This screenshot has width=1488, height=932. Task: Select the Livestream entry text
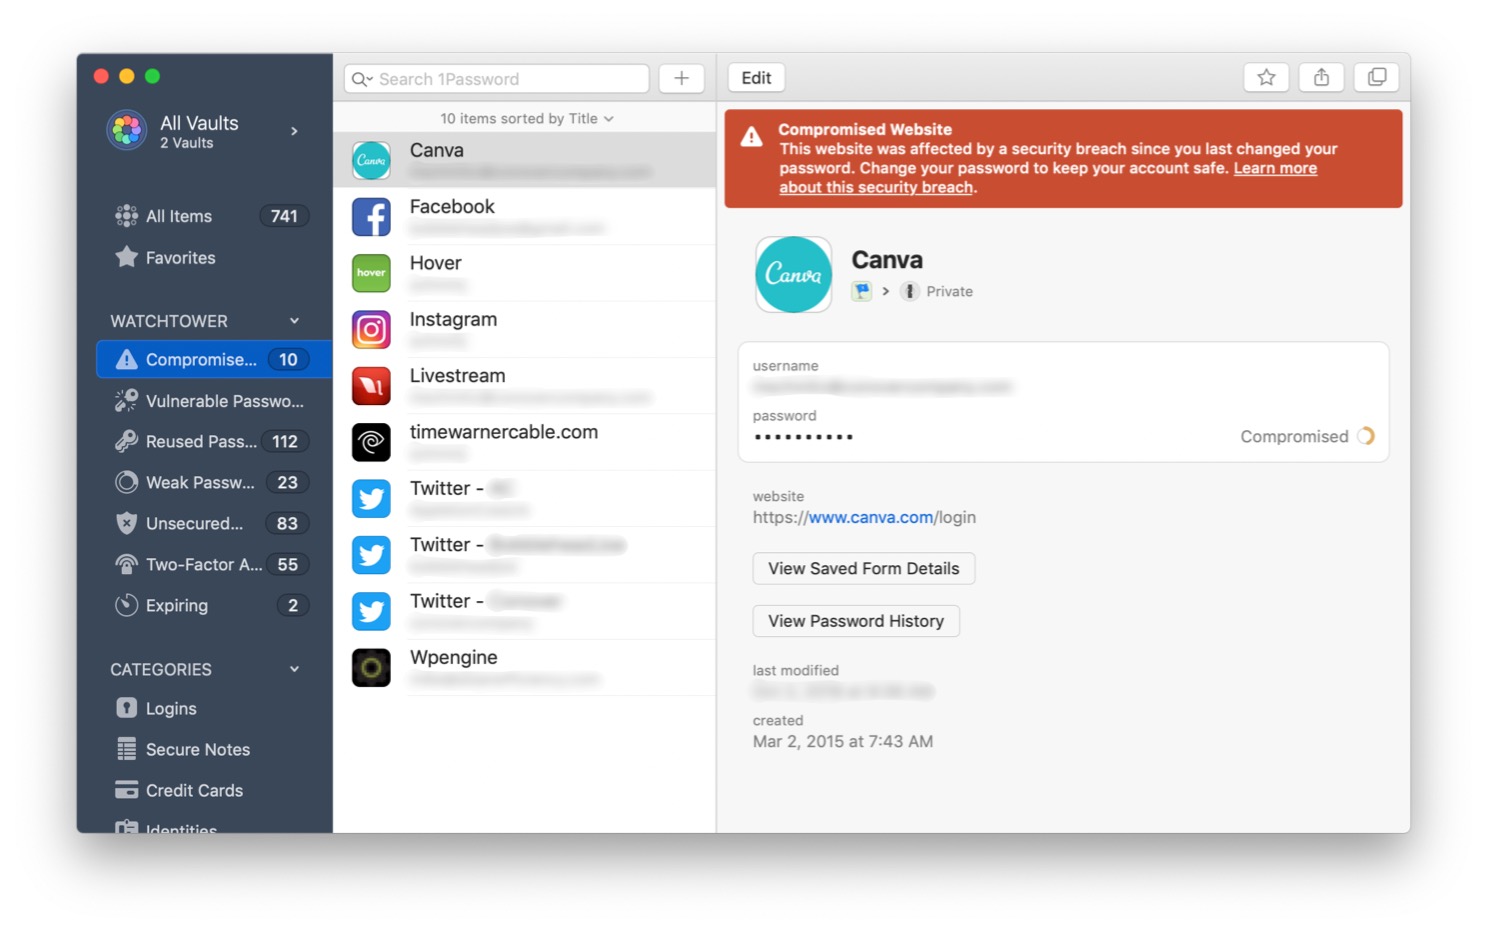(x=457, y=375)
